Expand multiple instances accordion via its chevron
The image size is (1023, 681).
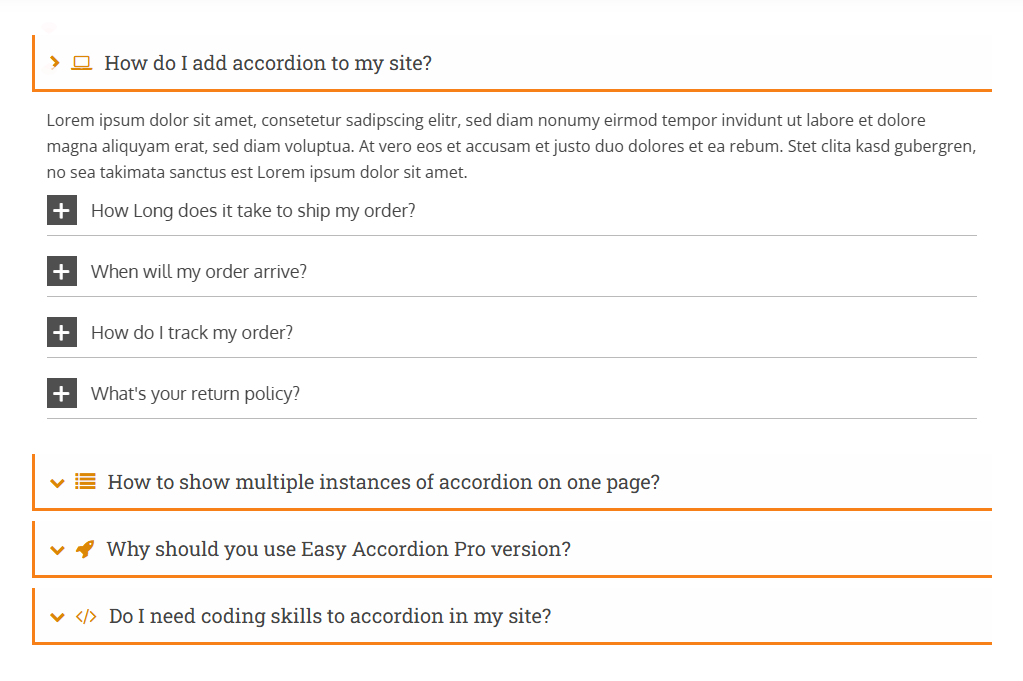(x=57, y=483)
